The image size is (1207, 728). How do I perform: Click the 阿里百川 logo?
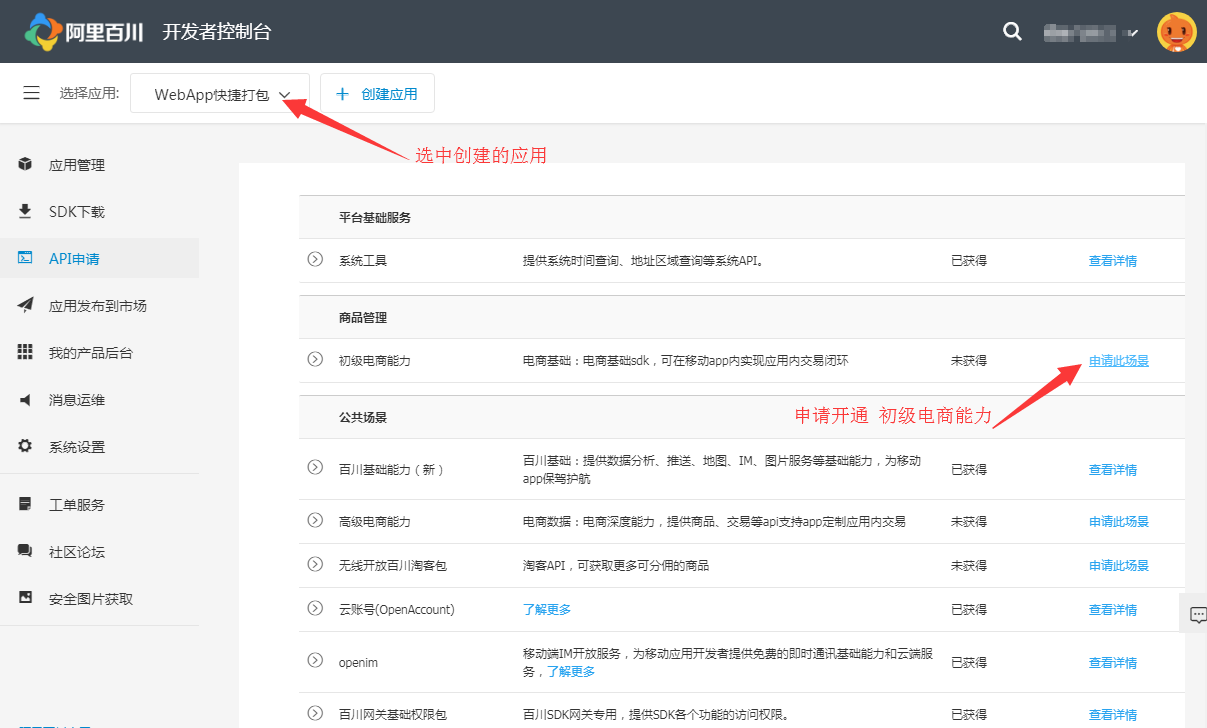click(x=84, y=32)
